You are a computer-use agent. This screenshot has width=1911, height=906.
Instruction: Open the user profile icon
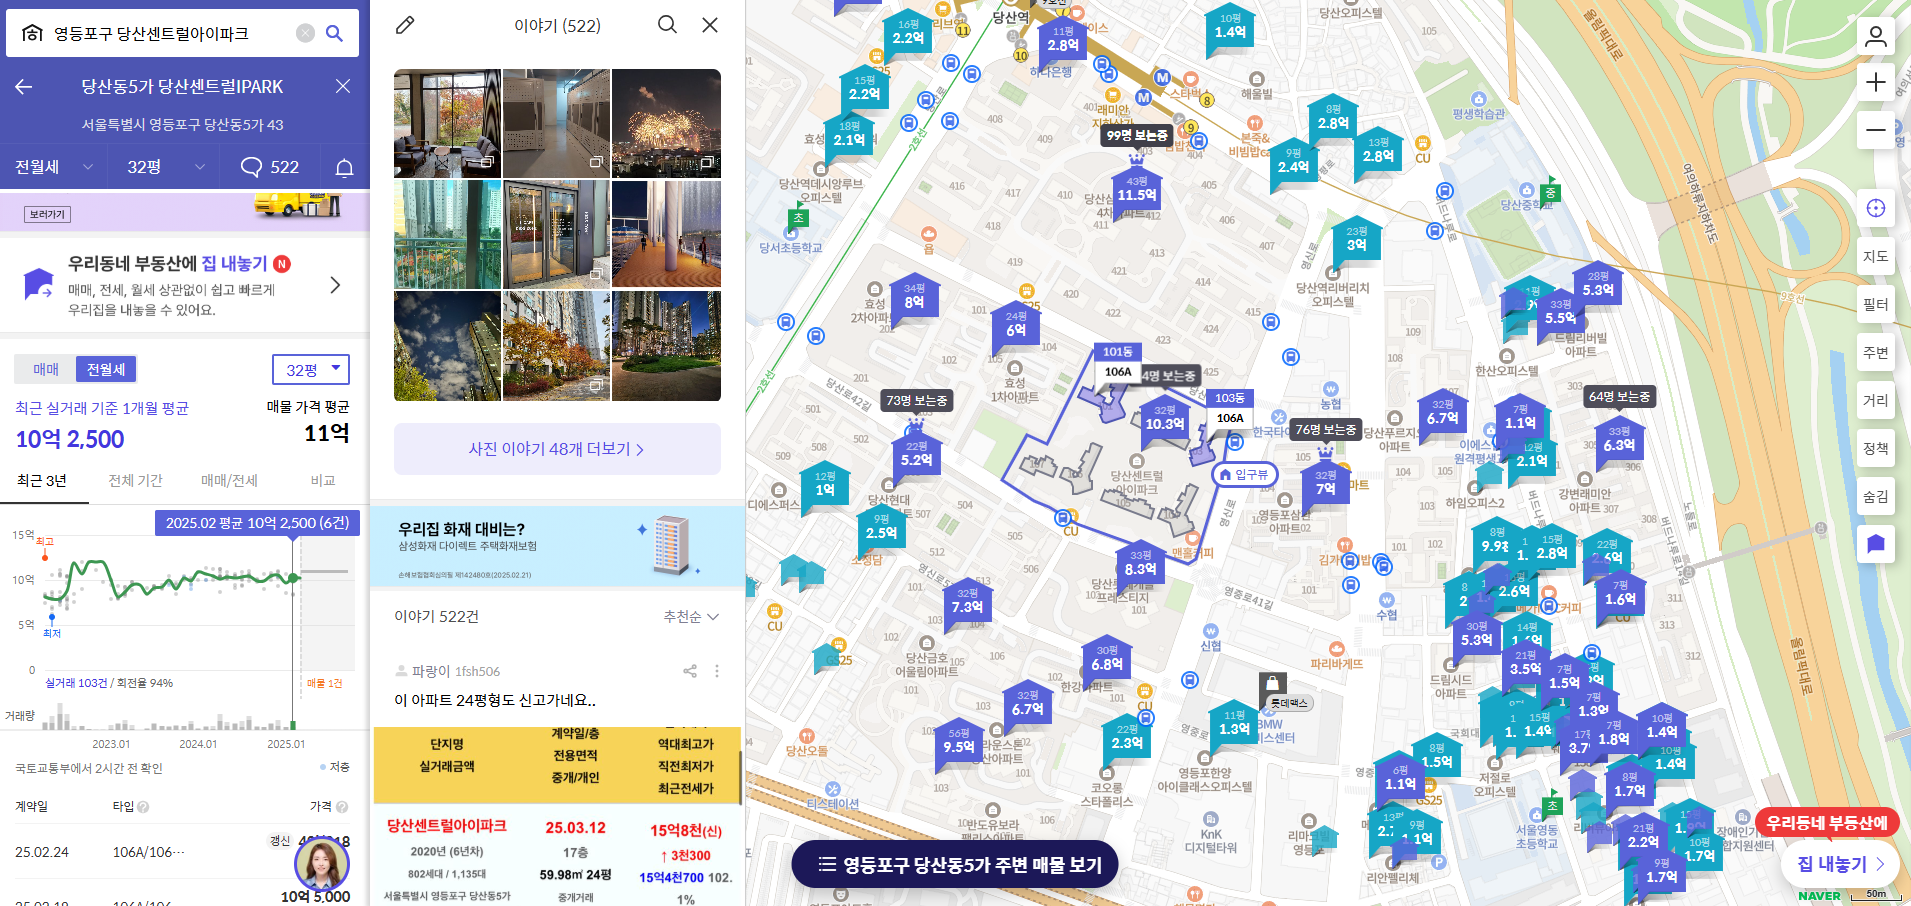[x=1877, y=36]
